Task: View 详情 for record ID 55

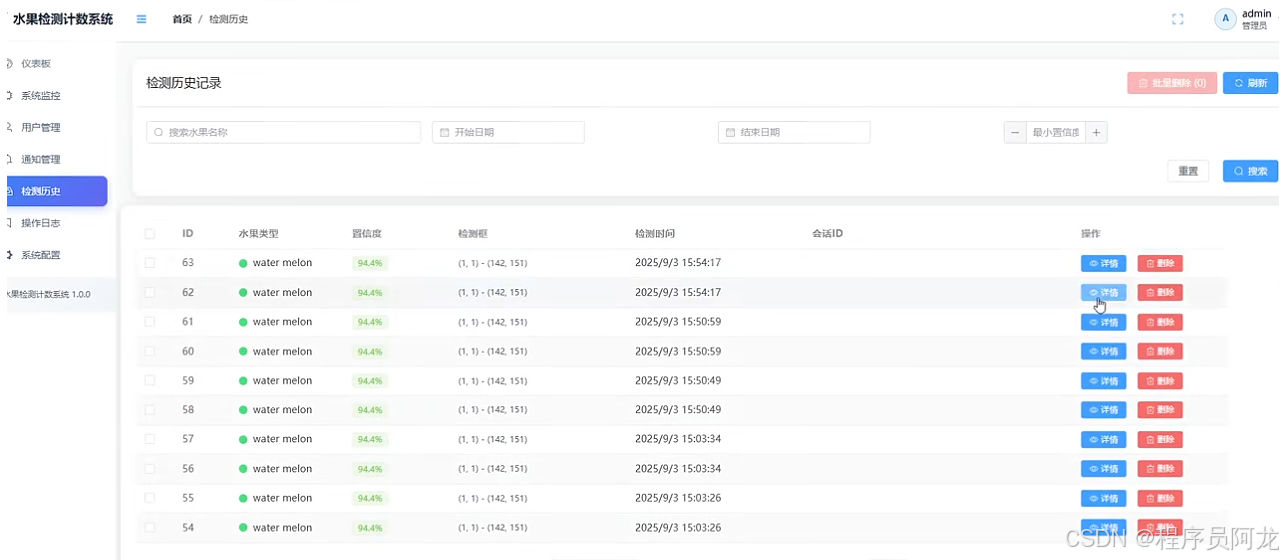Action: (x=1103, y=498)
